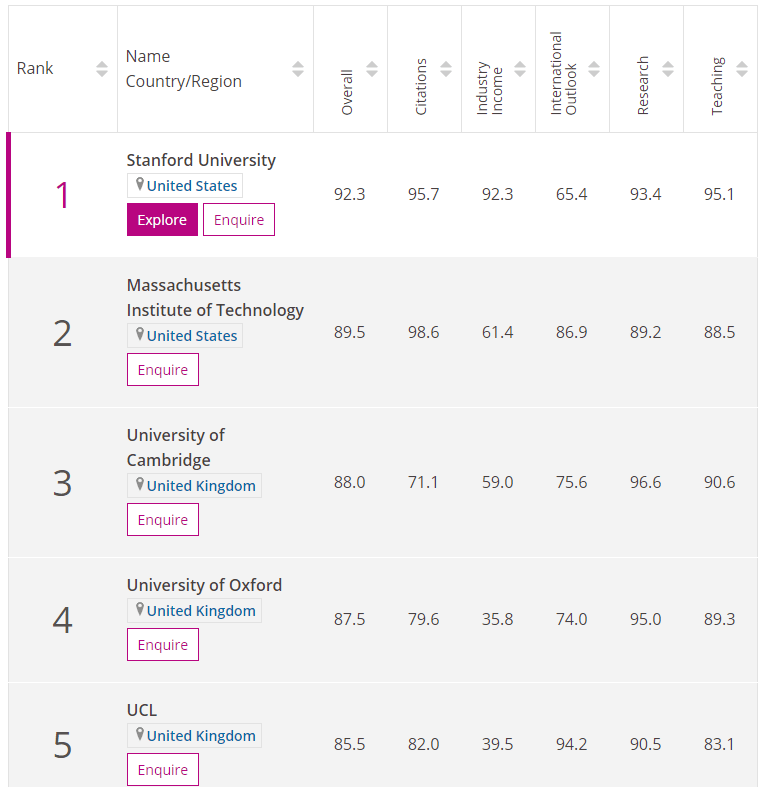Click United Kingdom tag under Oxford

200,611
